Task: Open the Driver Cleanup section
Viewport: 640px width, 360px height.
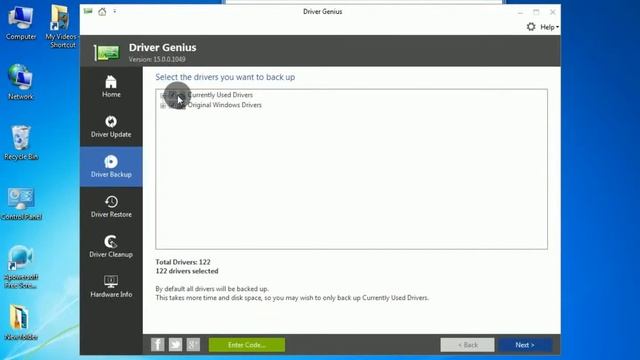Action: click(111, 247)
